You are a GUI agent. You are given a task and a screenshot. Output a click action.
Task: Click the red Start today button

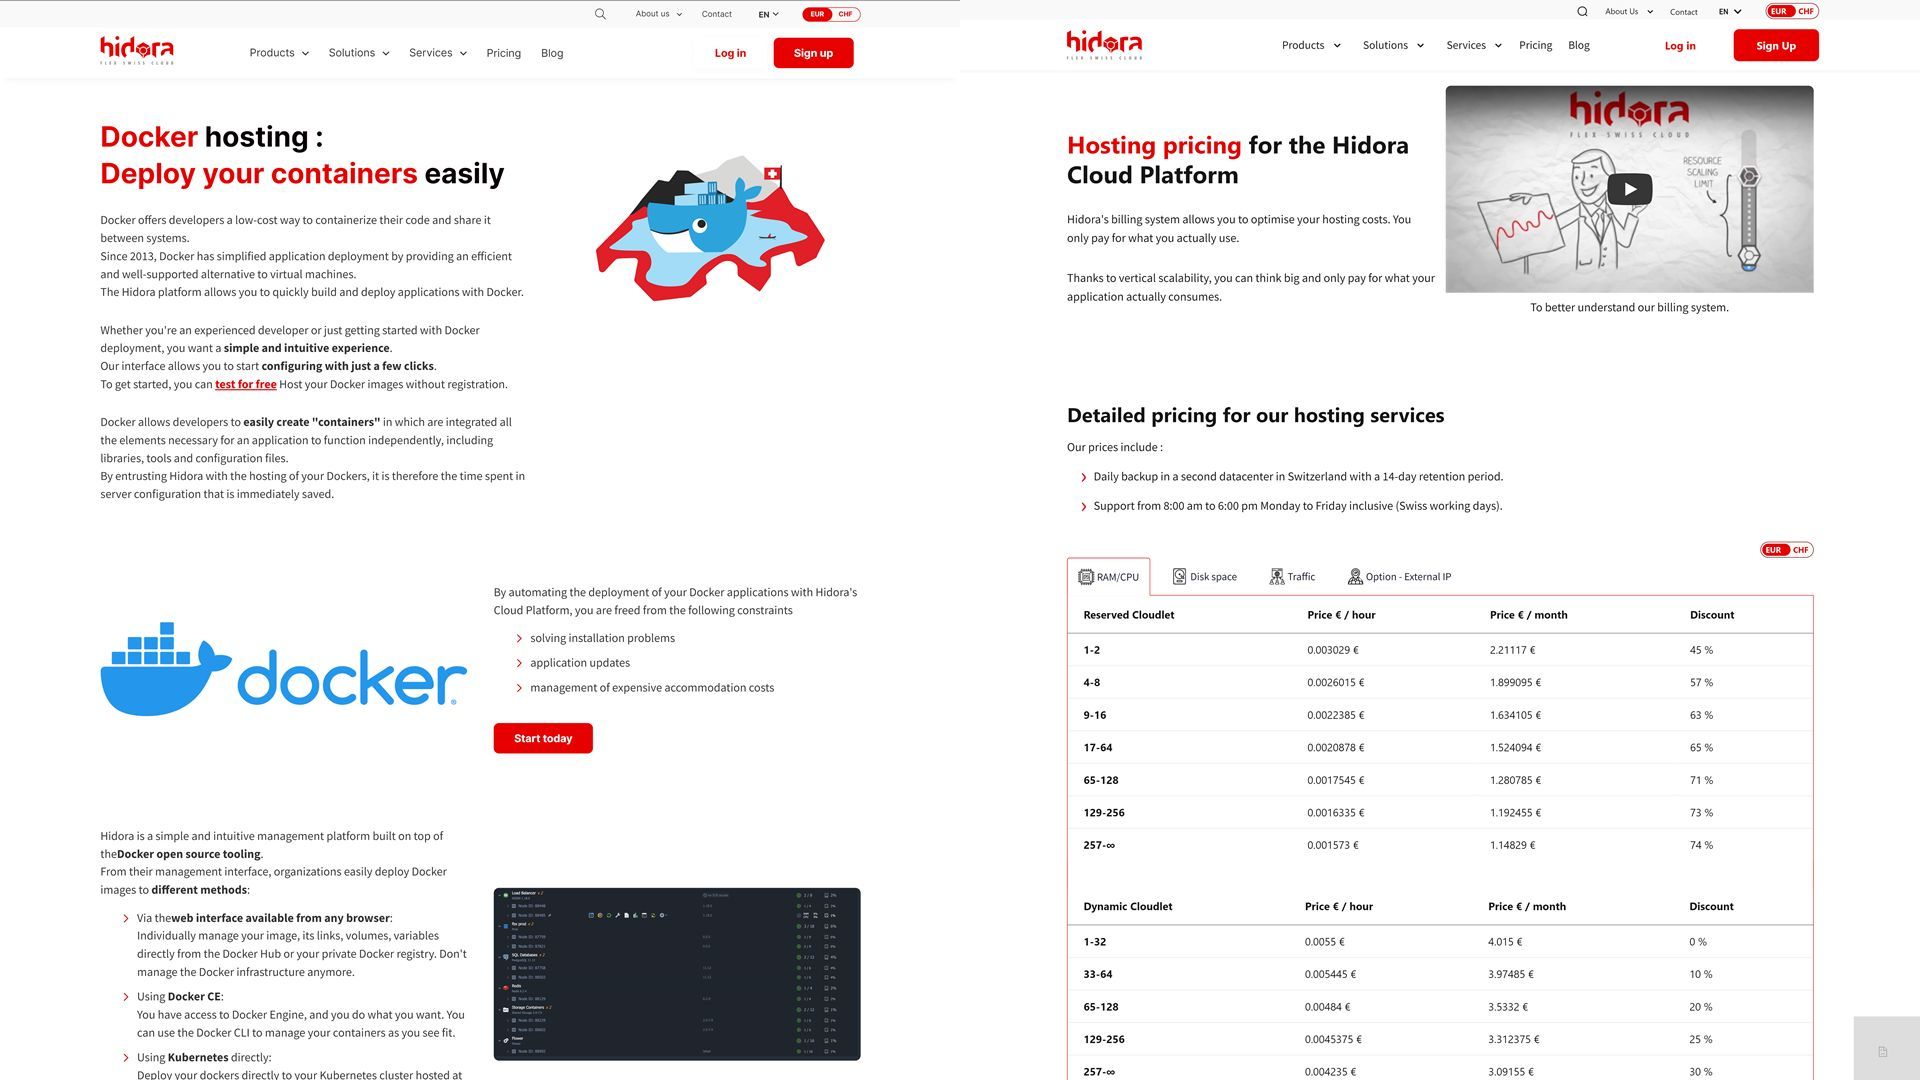tap(543, 738)
